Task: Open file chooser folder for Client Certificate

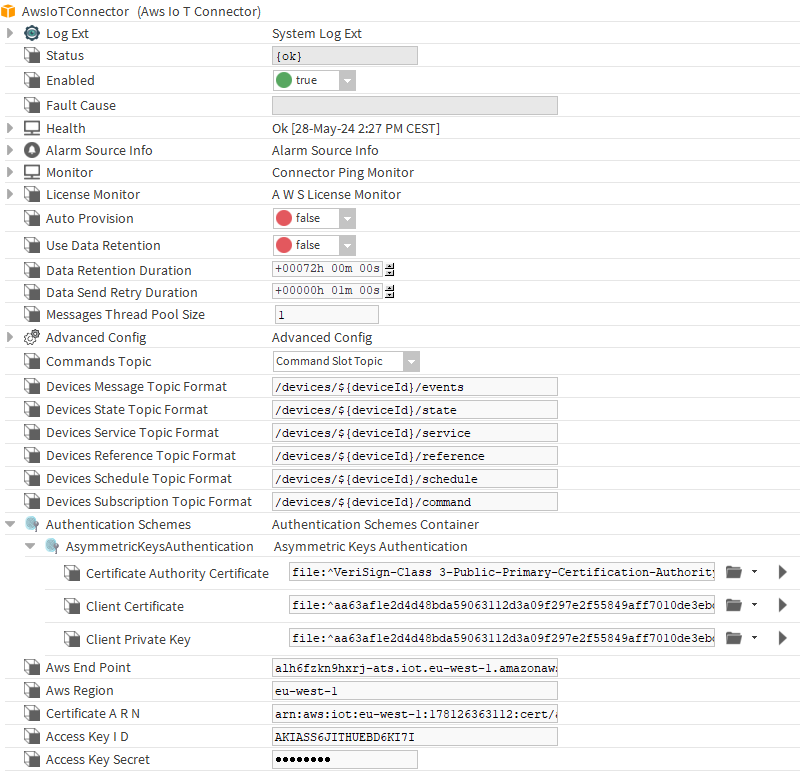Action: (x=734, y=605)
